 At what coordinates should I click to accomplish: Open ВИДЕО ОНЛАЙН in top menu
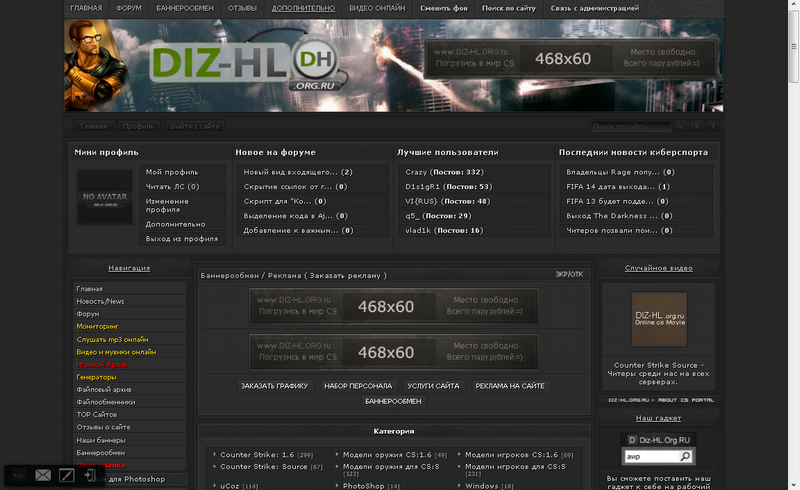pyautogui.click(x=377, y=8)
